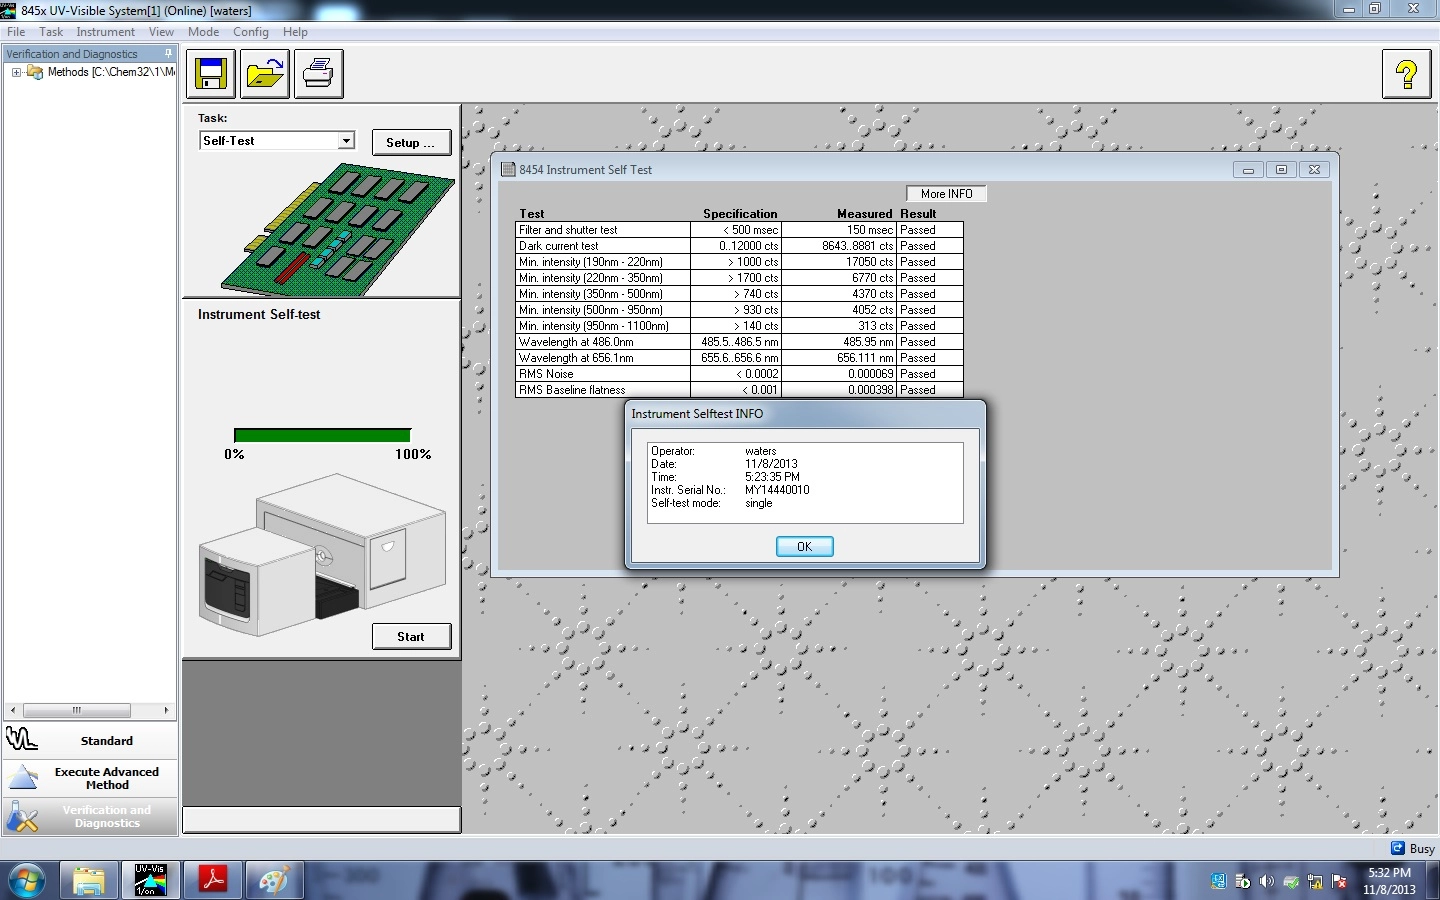Click the Save floppy disk toolbar icon
Image resolution: width=1440 pixels, height=900 pixels.
210,74
